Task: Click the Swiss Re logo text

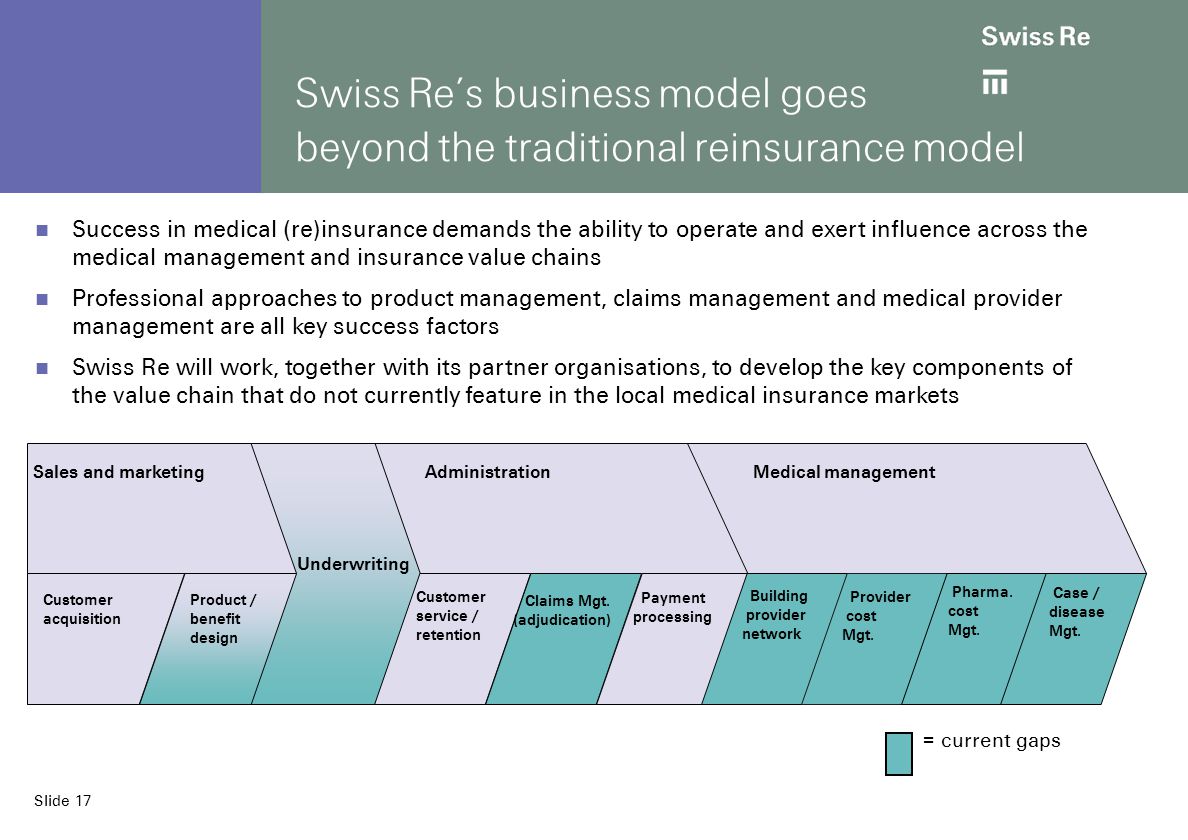Action: tap(1035, 36)
